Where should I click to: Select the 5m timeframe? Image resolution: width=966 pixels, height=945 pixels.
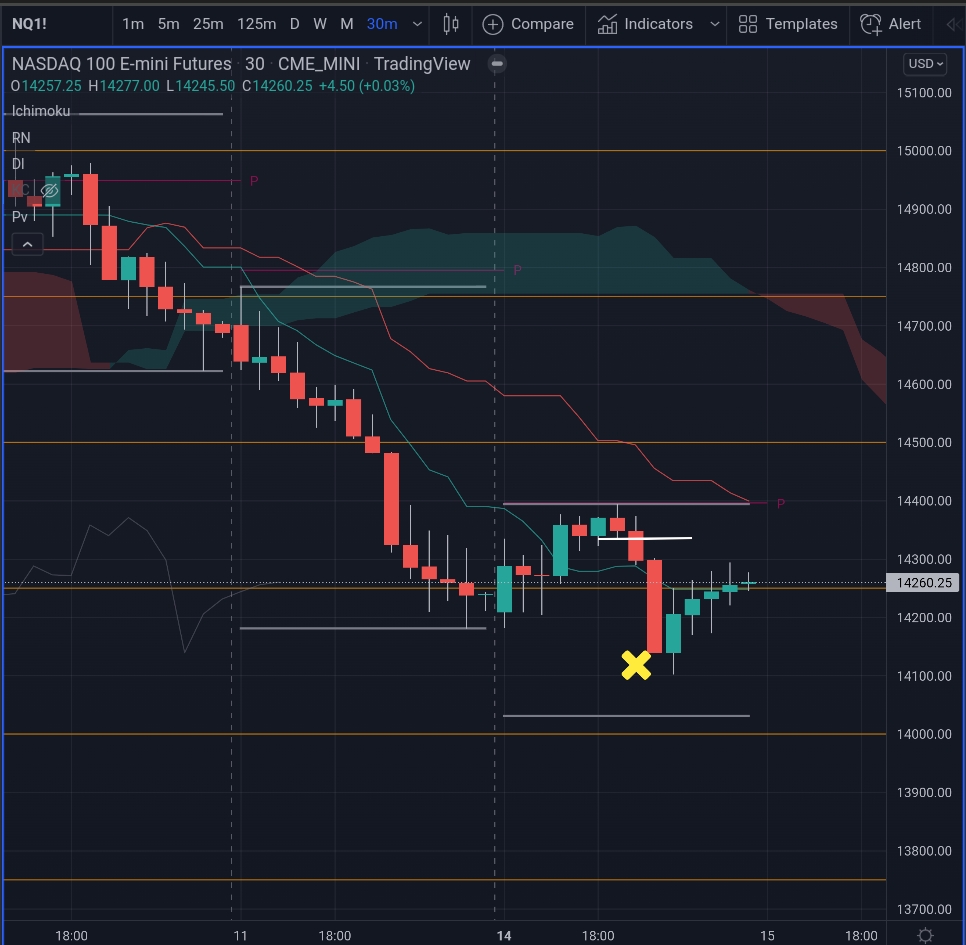pyautogui.click(x=168, y=24)
